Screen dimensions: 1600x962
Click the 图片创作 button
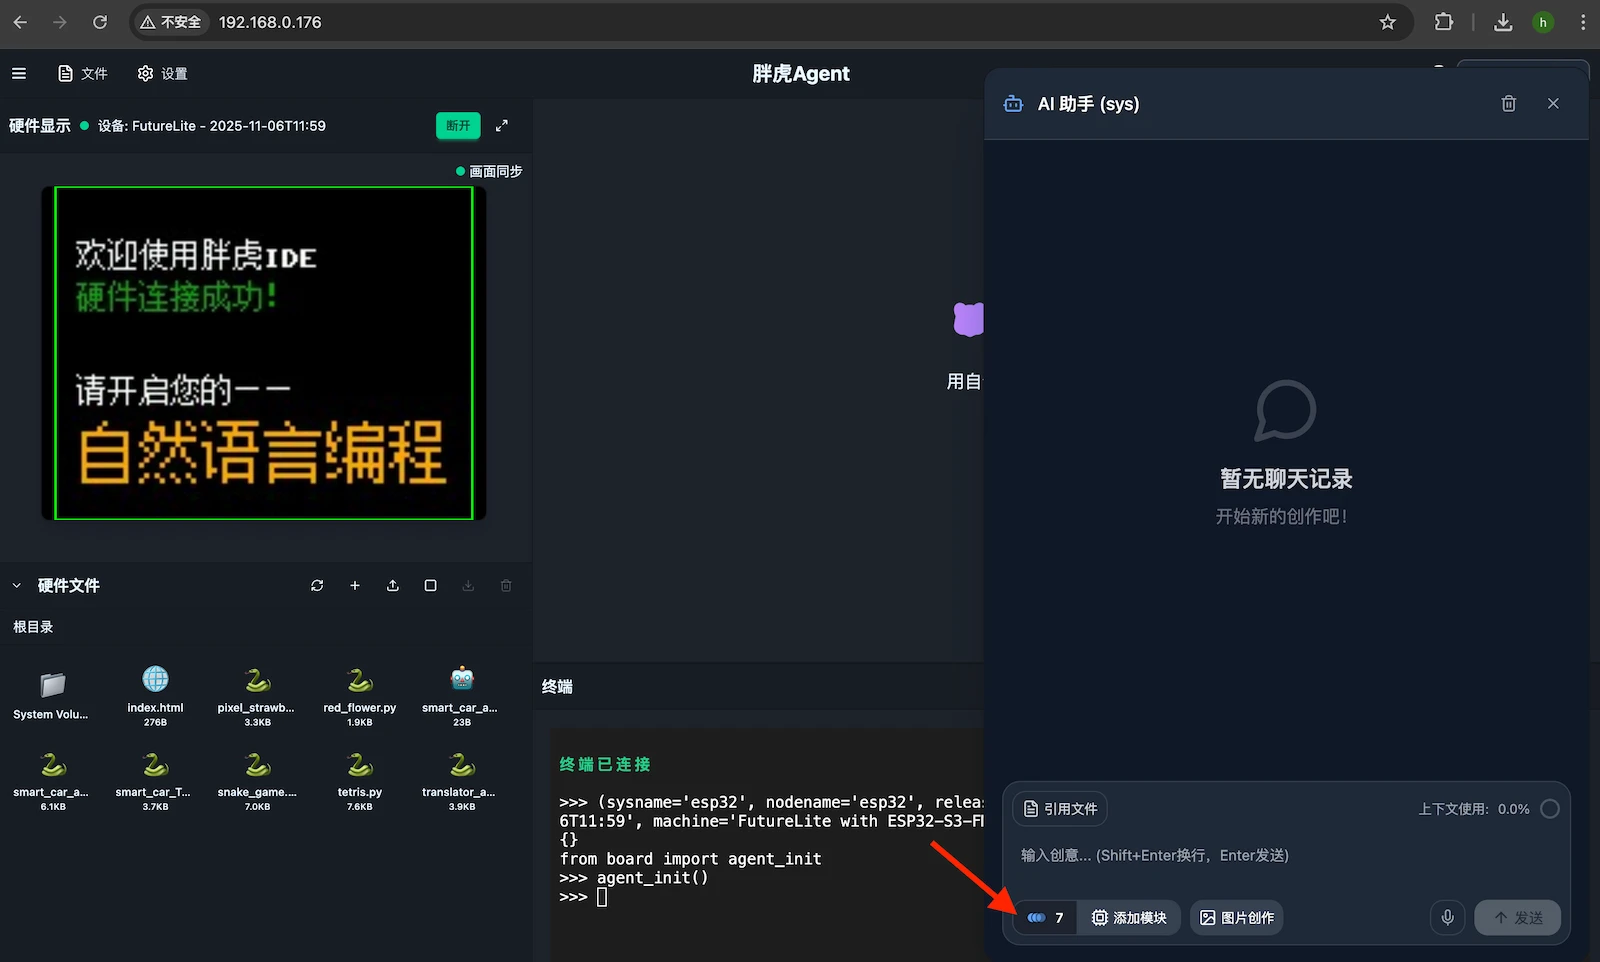point(1237,917)
